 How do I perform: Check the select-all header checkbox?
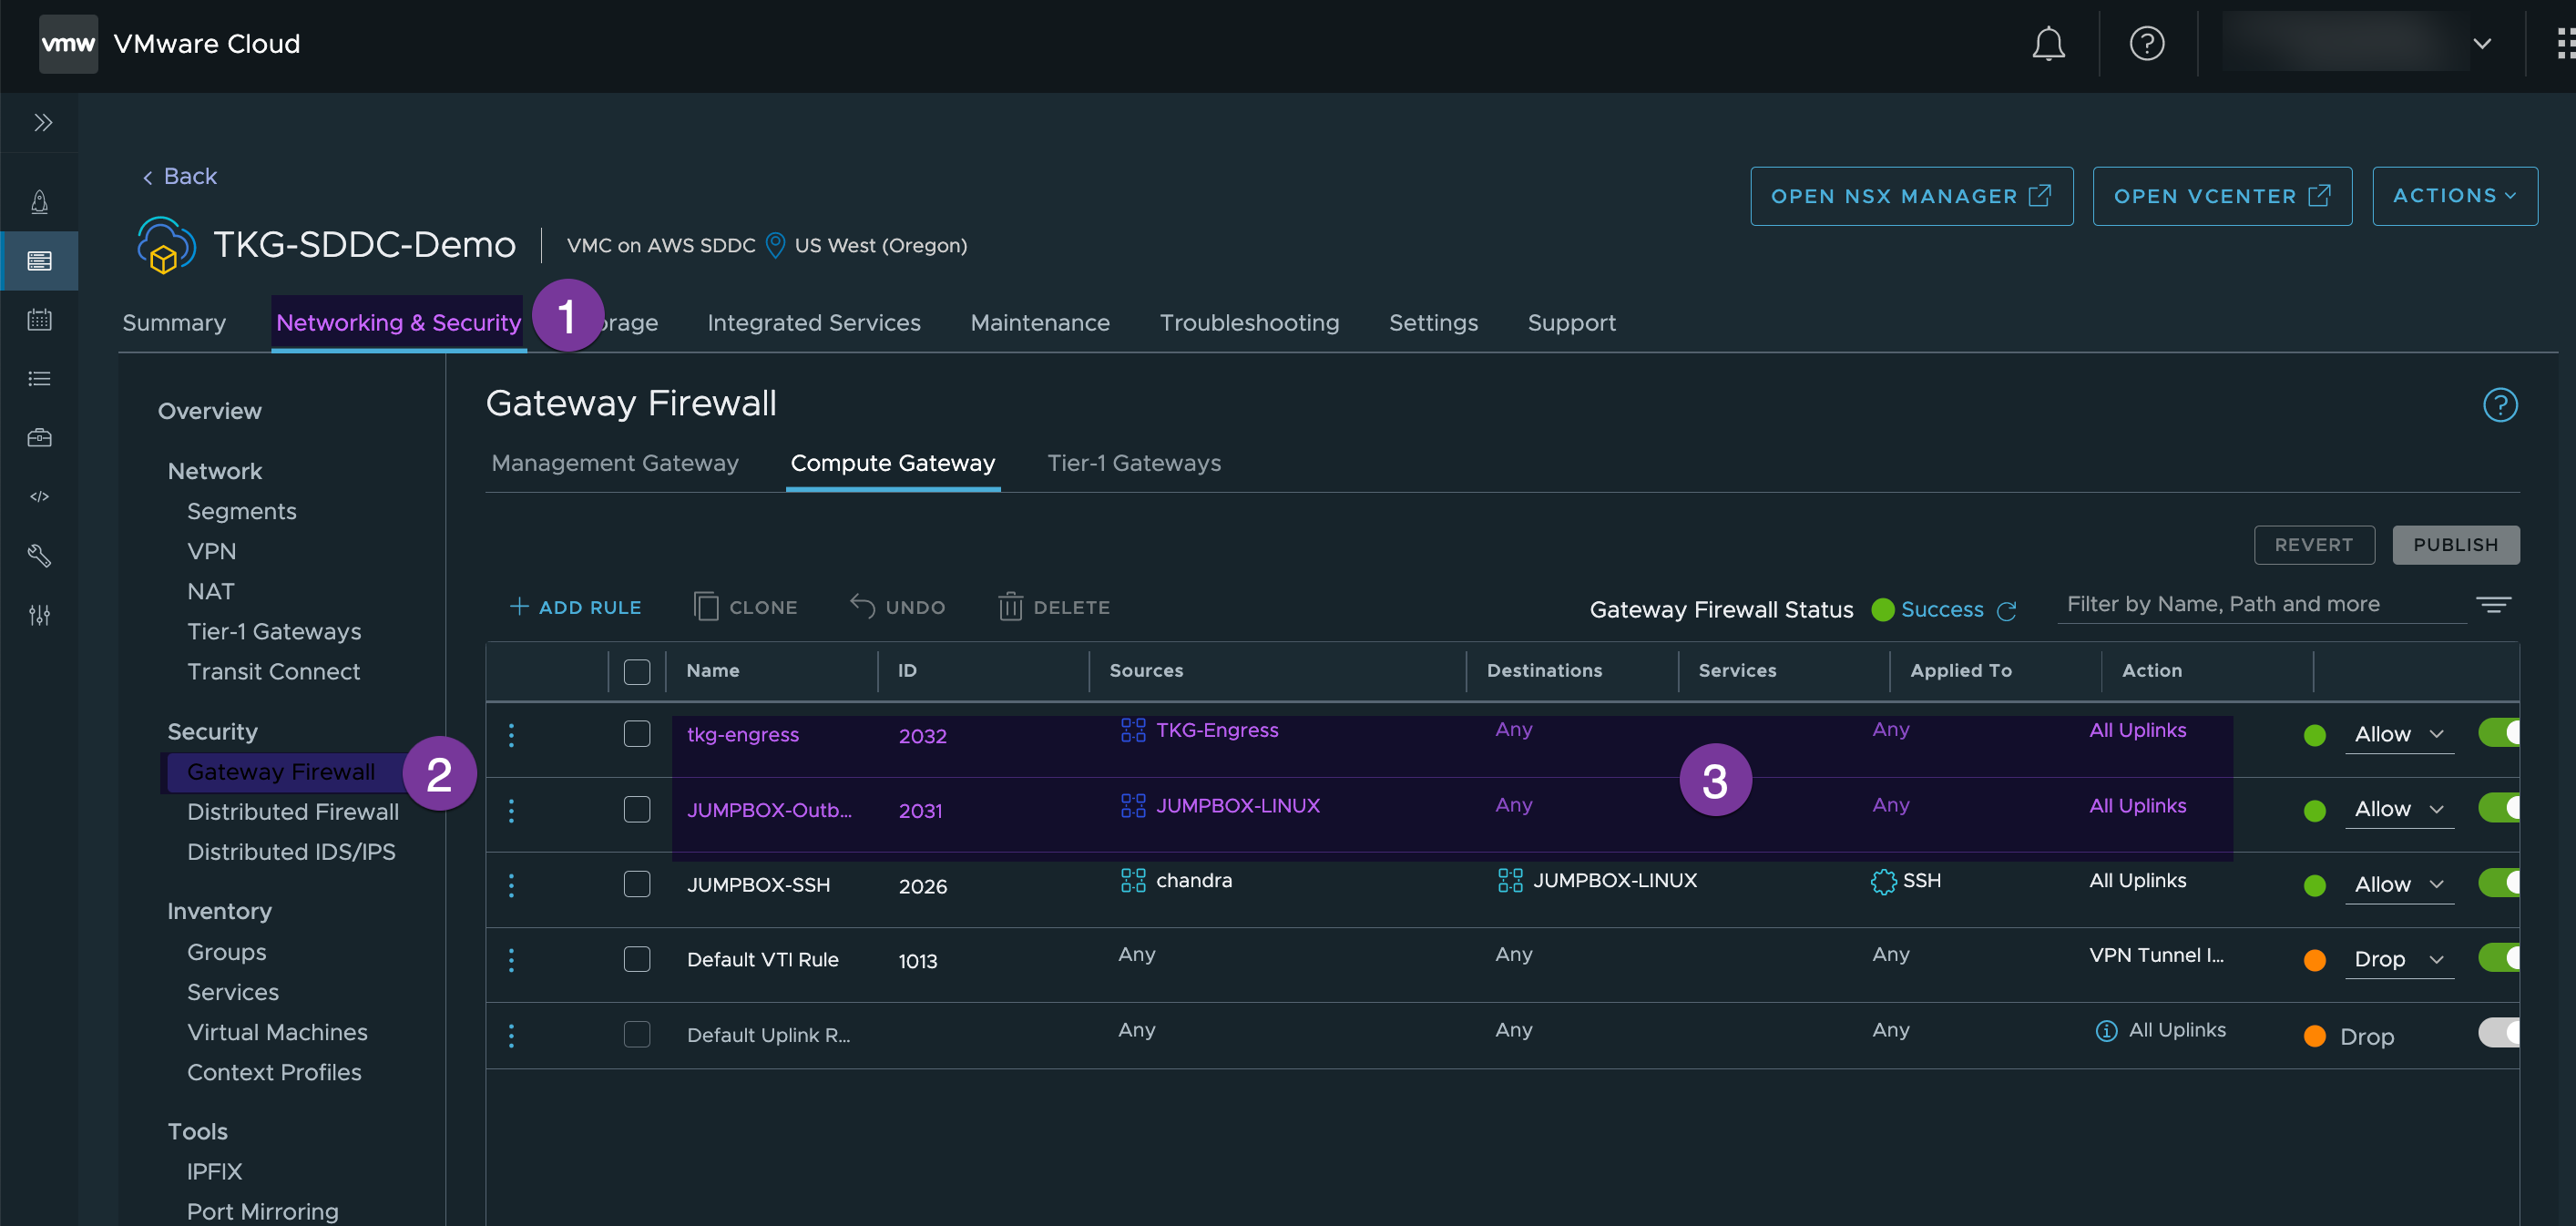coord(637,672)
